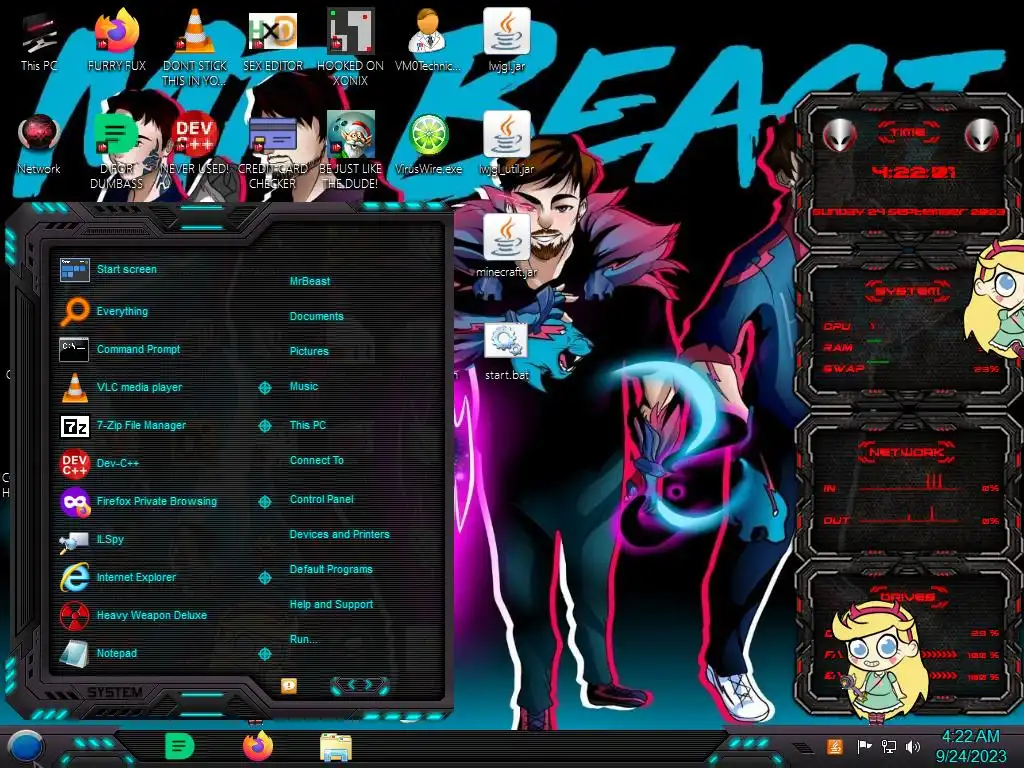This screenshot has height=768, width=1024.
Task: Open the Run... dialog link
Action: tap(303, 639)
